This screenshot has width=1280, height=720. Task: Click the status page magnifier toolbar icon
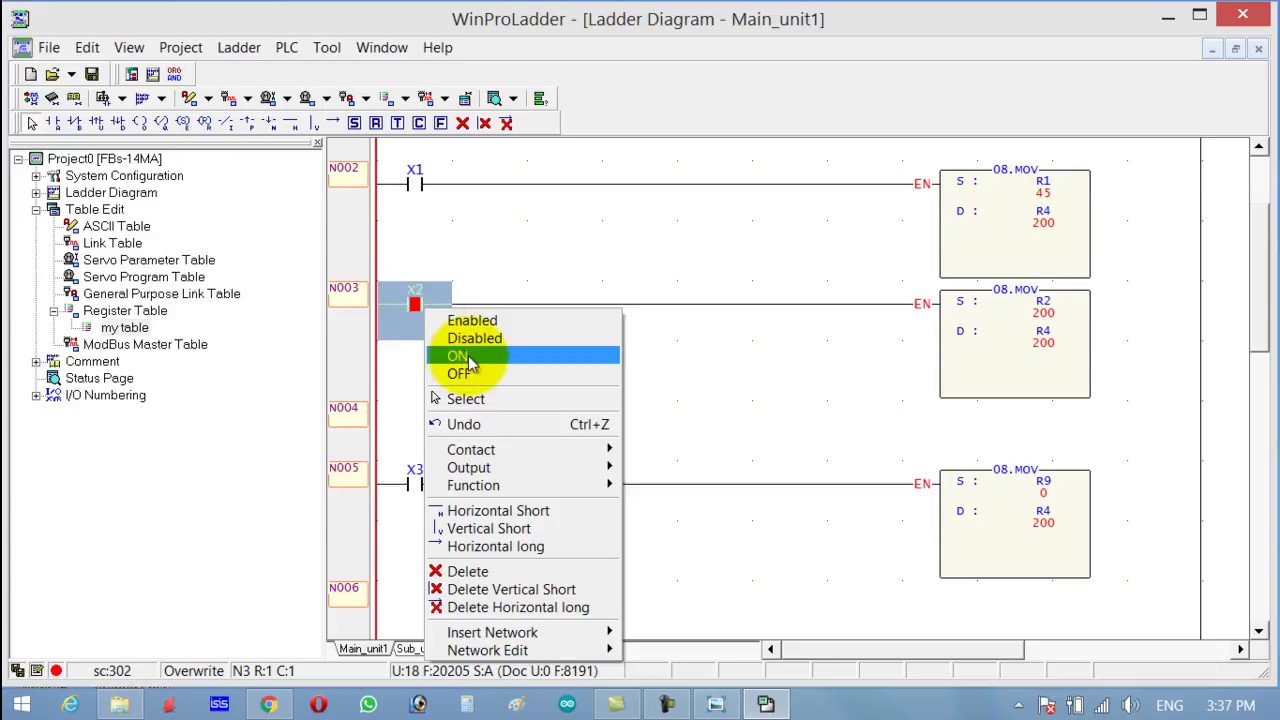(x=494, y=98)
